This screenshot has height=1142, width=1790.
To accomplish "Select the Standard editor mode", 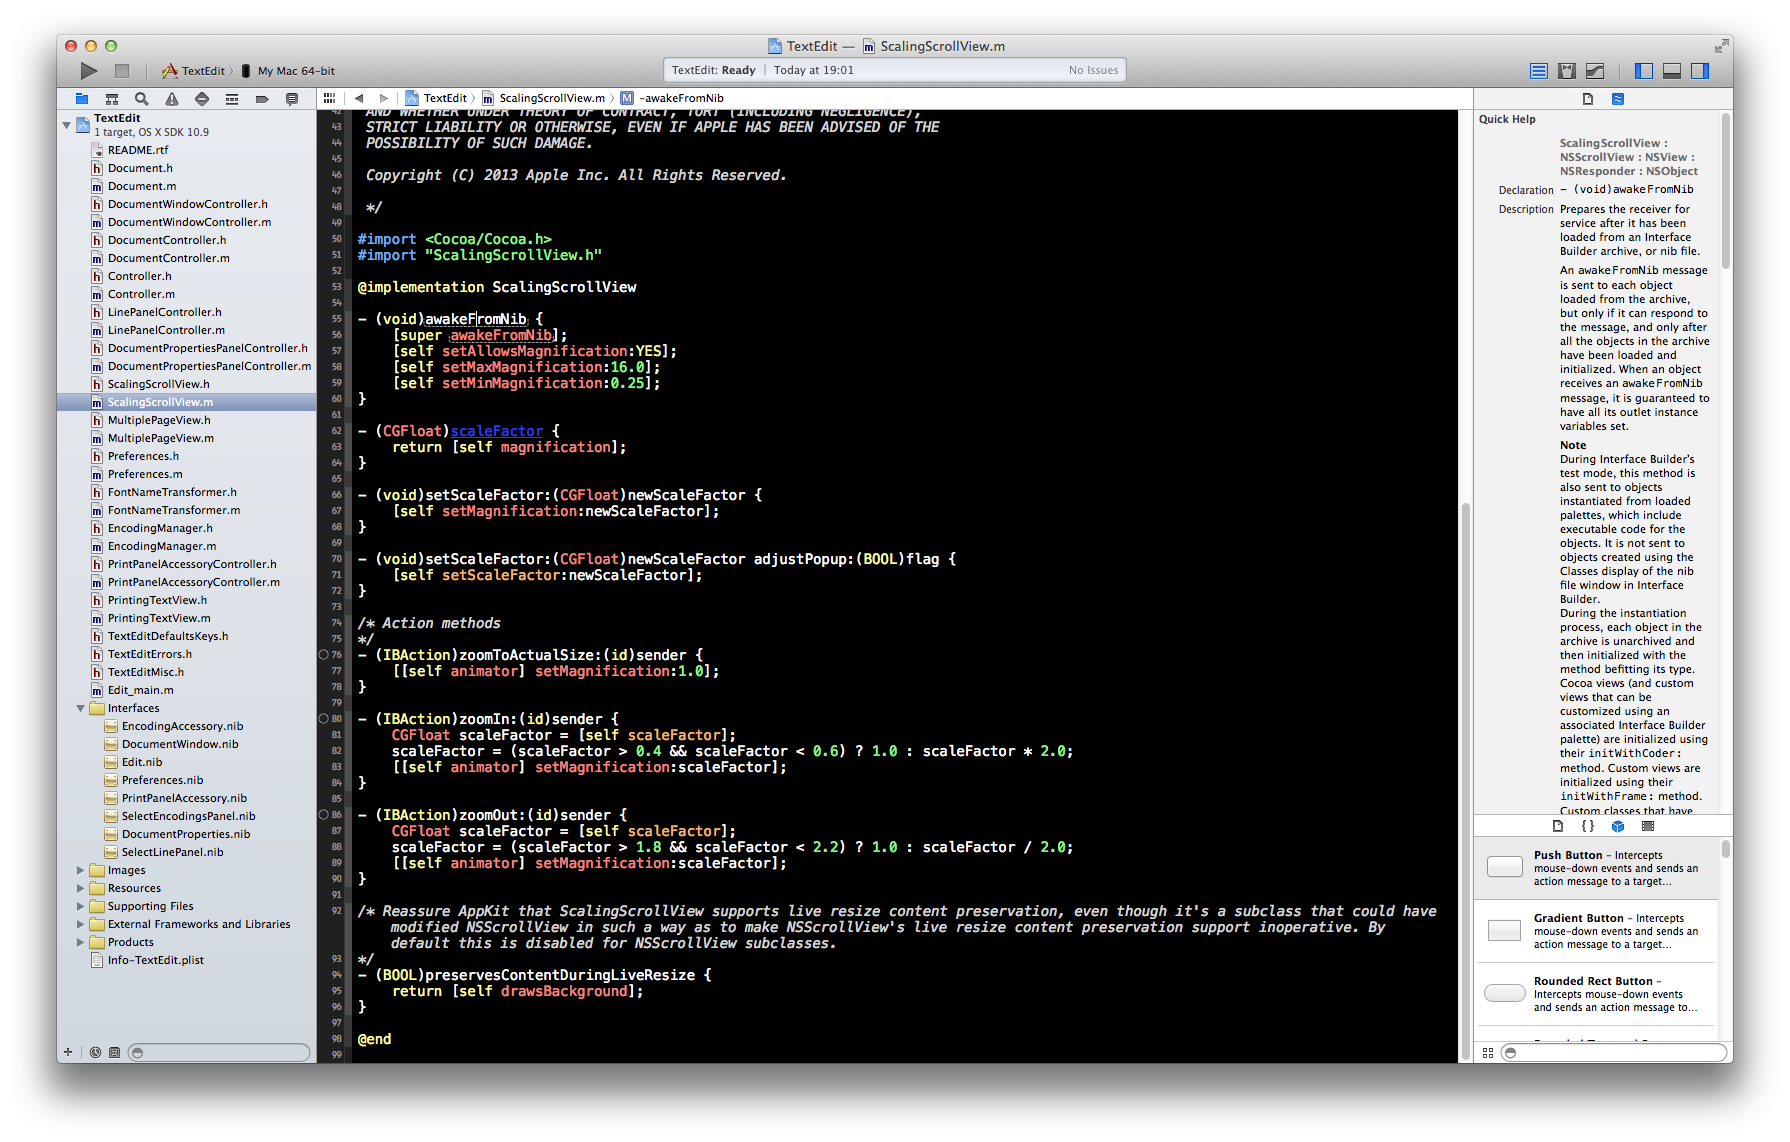I will (1539, 71).
